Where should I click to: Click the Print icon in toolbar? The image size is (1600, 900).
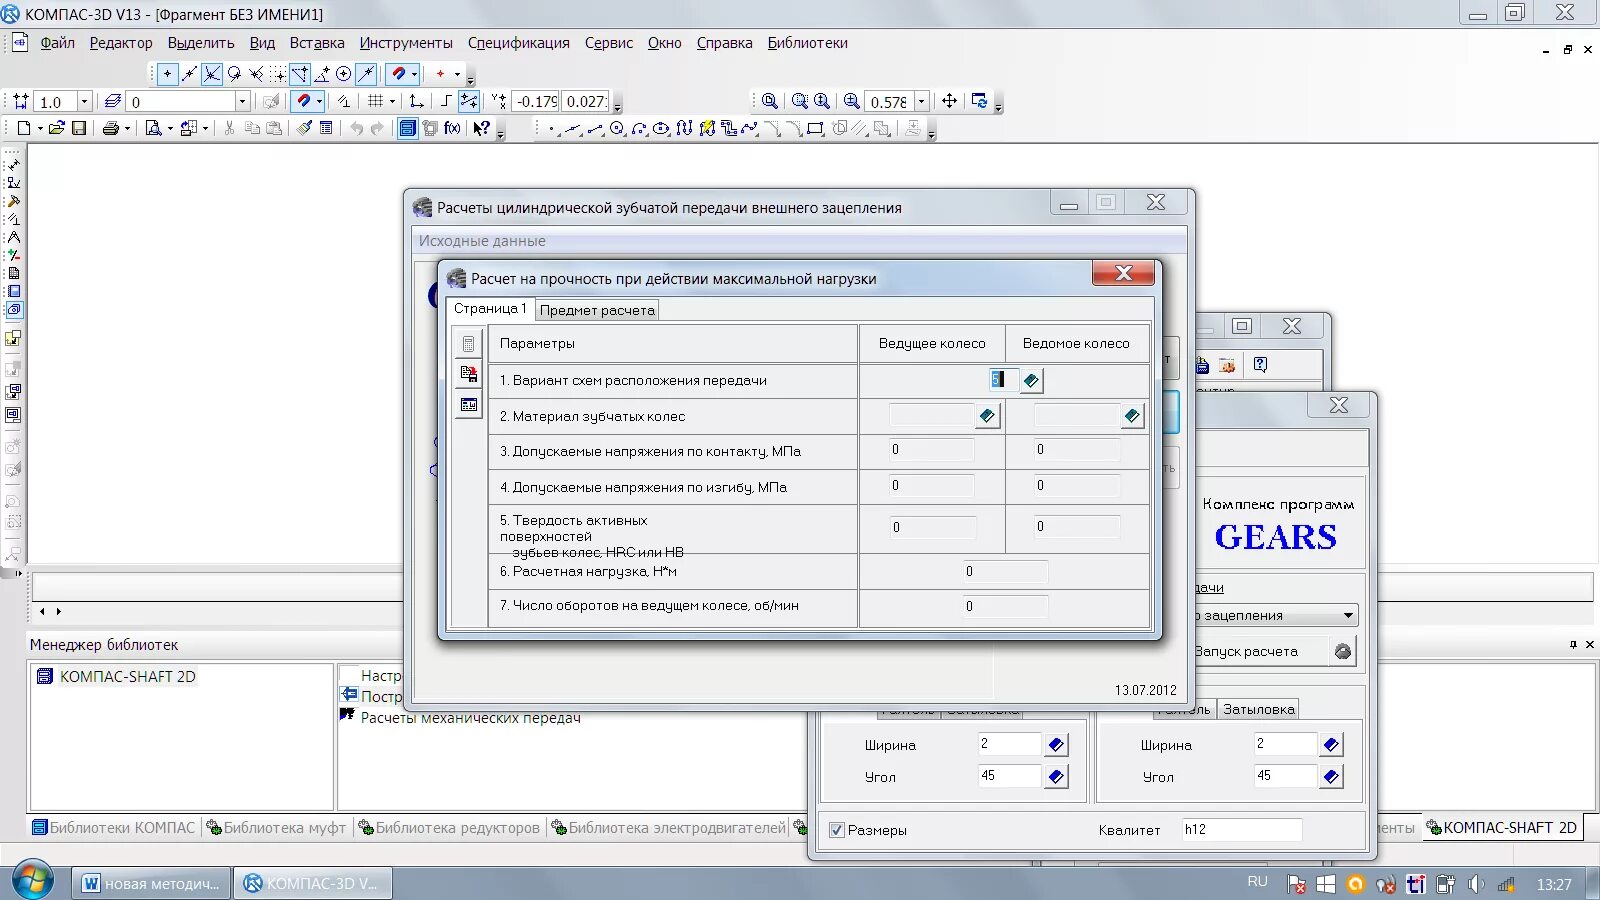click(x=110, y=128)
